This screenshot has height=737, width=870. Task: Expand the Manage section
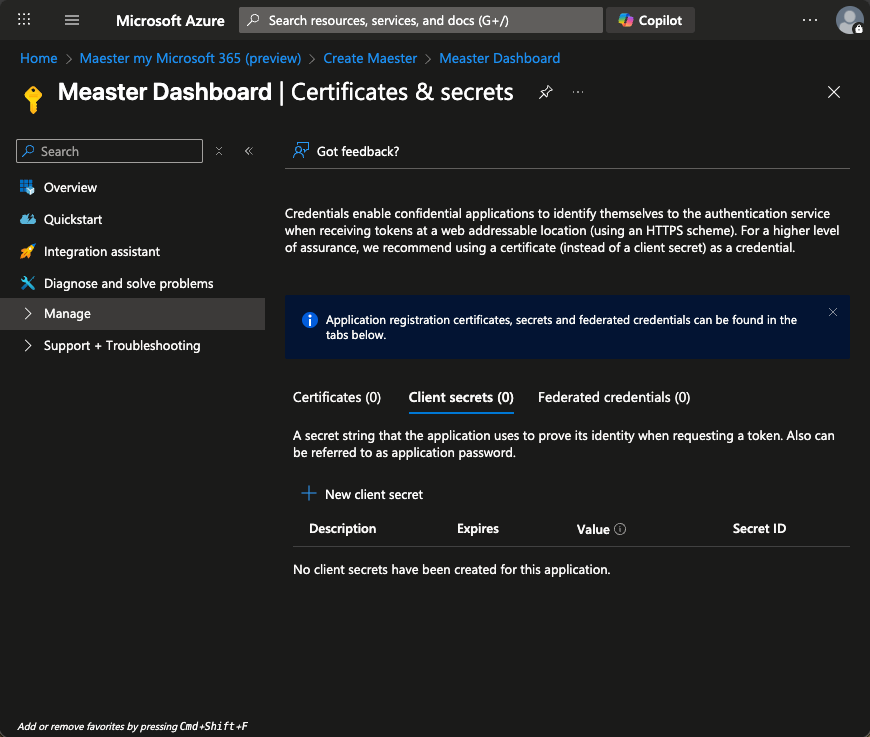(67, 314)
